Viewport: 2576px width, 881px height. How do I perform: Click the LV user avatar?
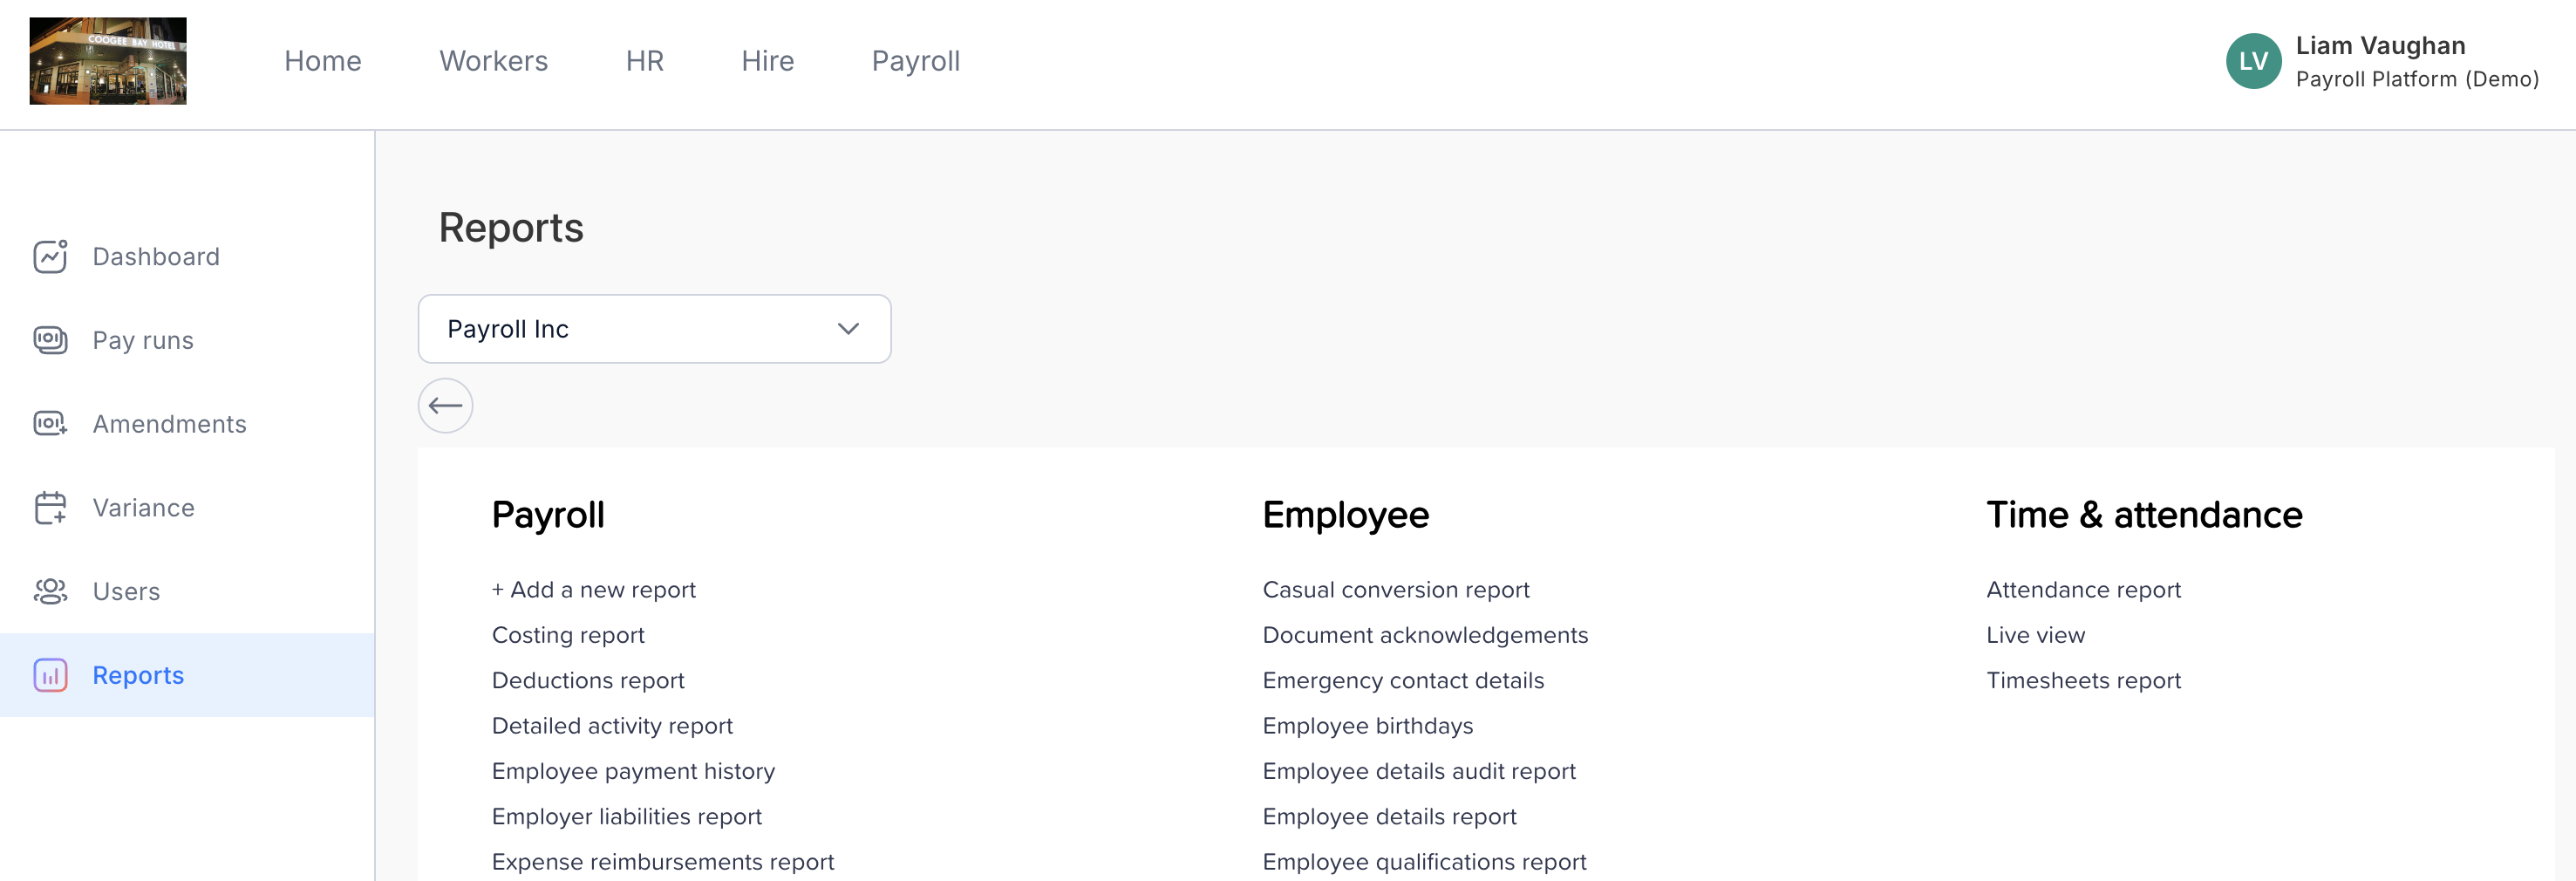pyautogui.click(x=2253, y=61)
